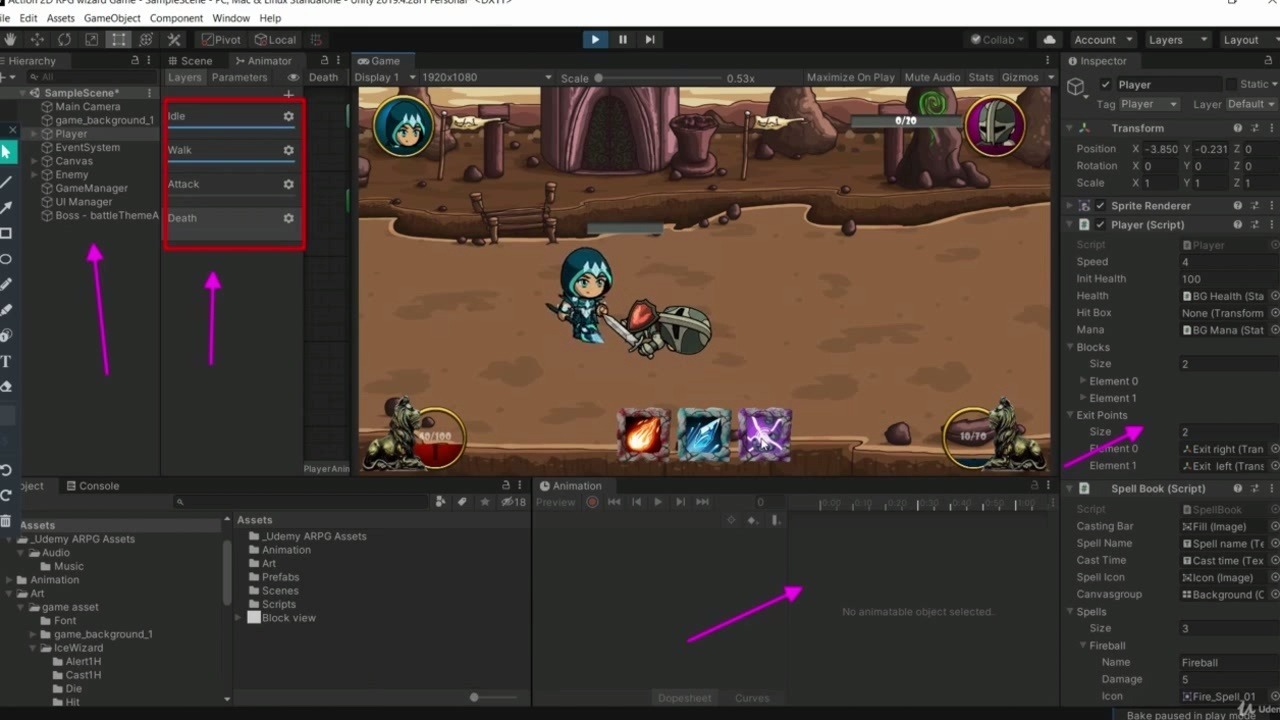Click Animation record button

tap(592, 502)
